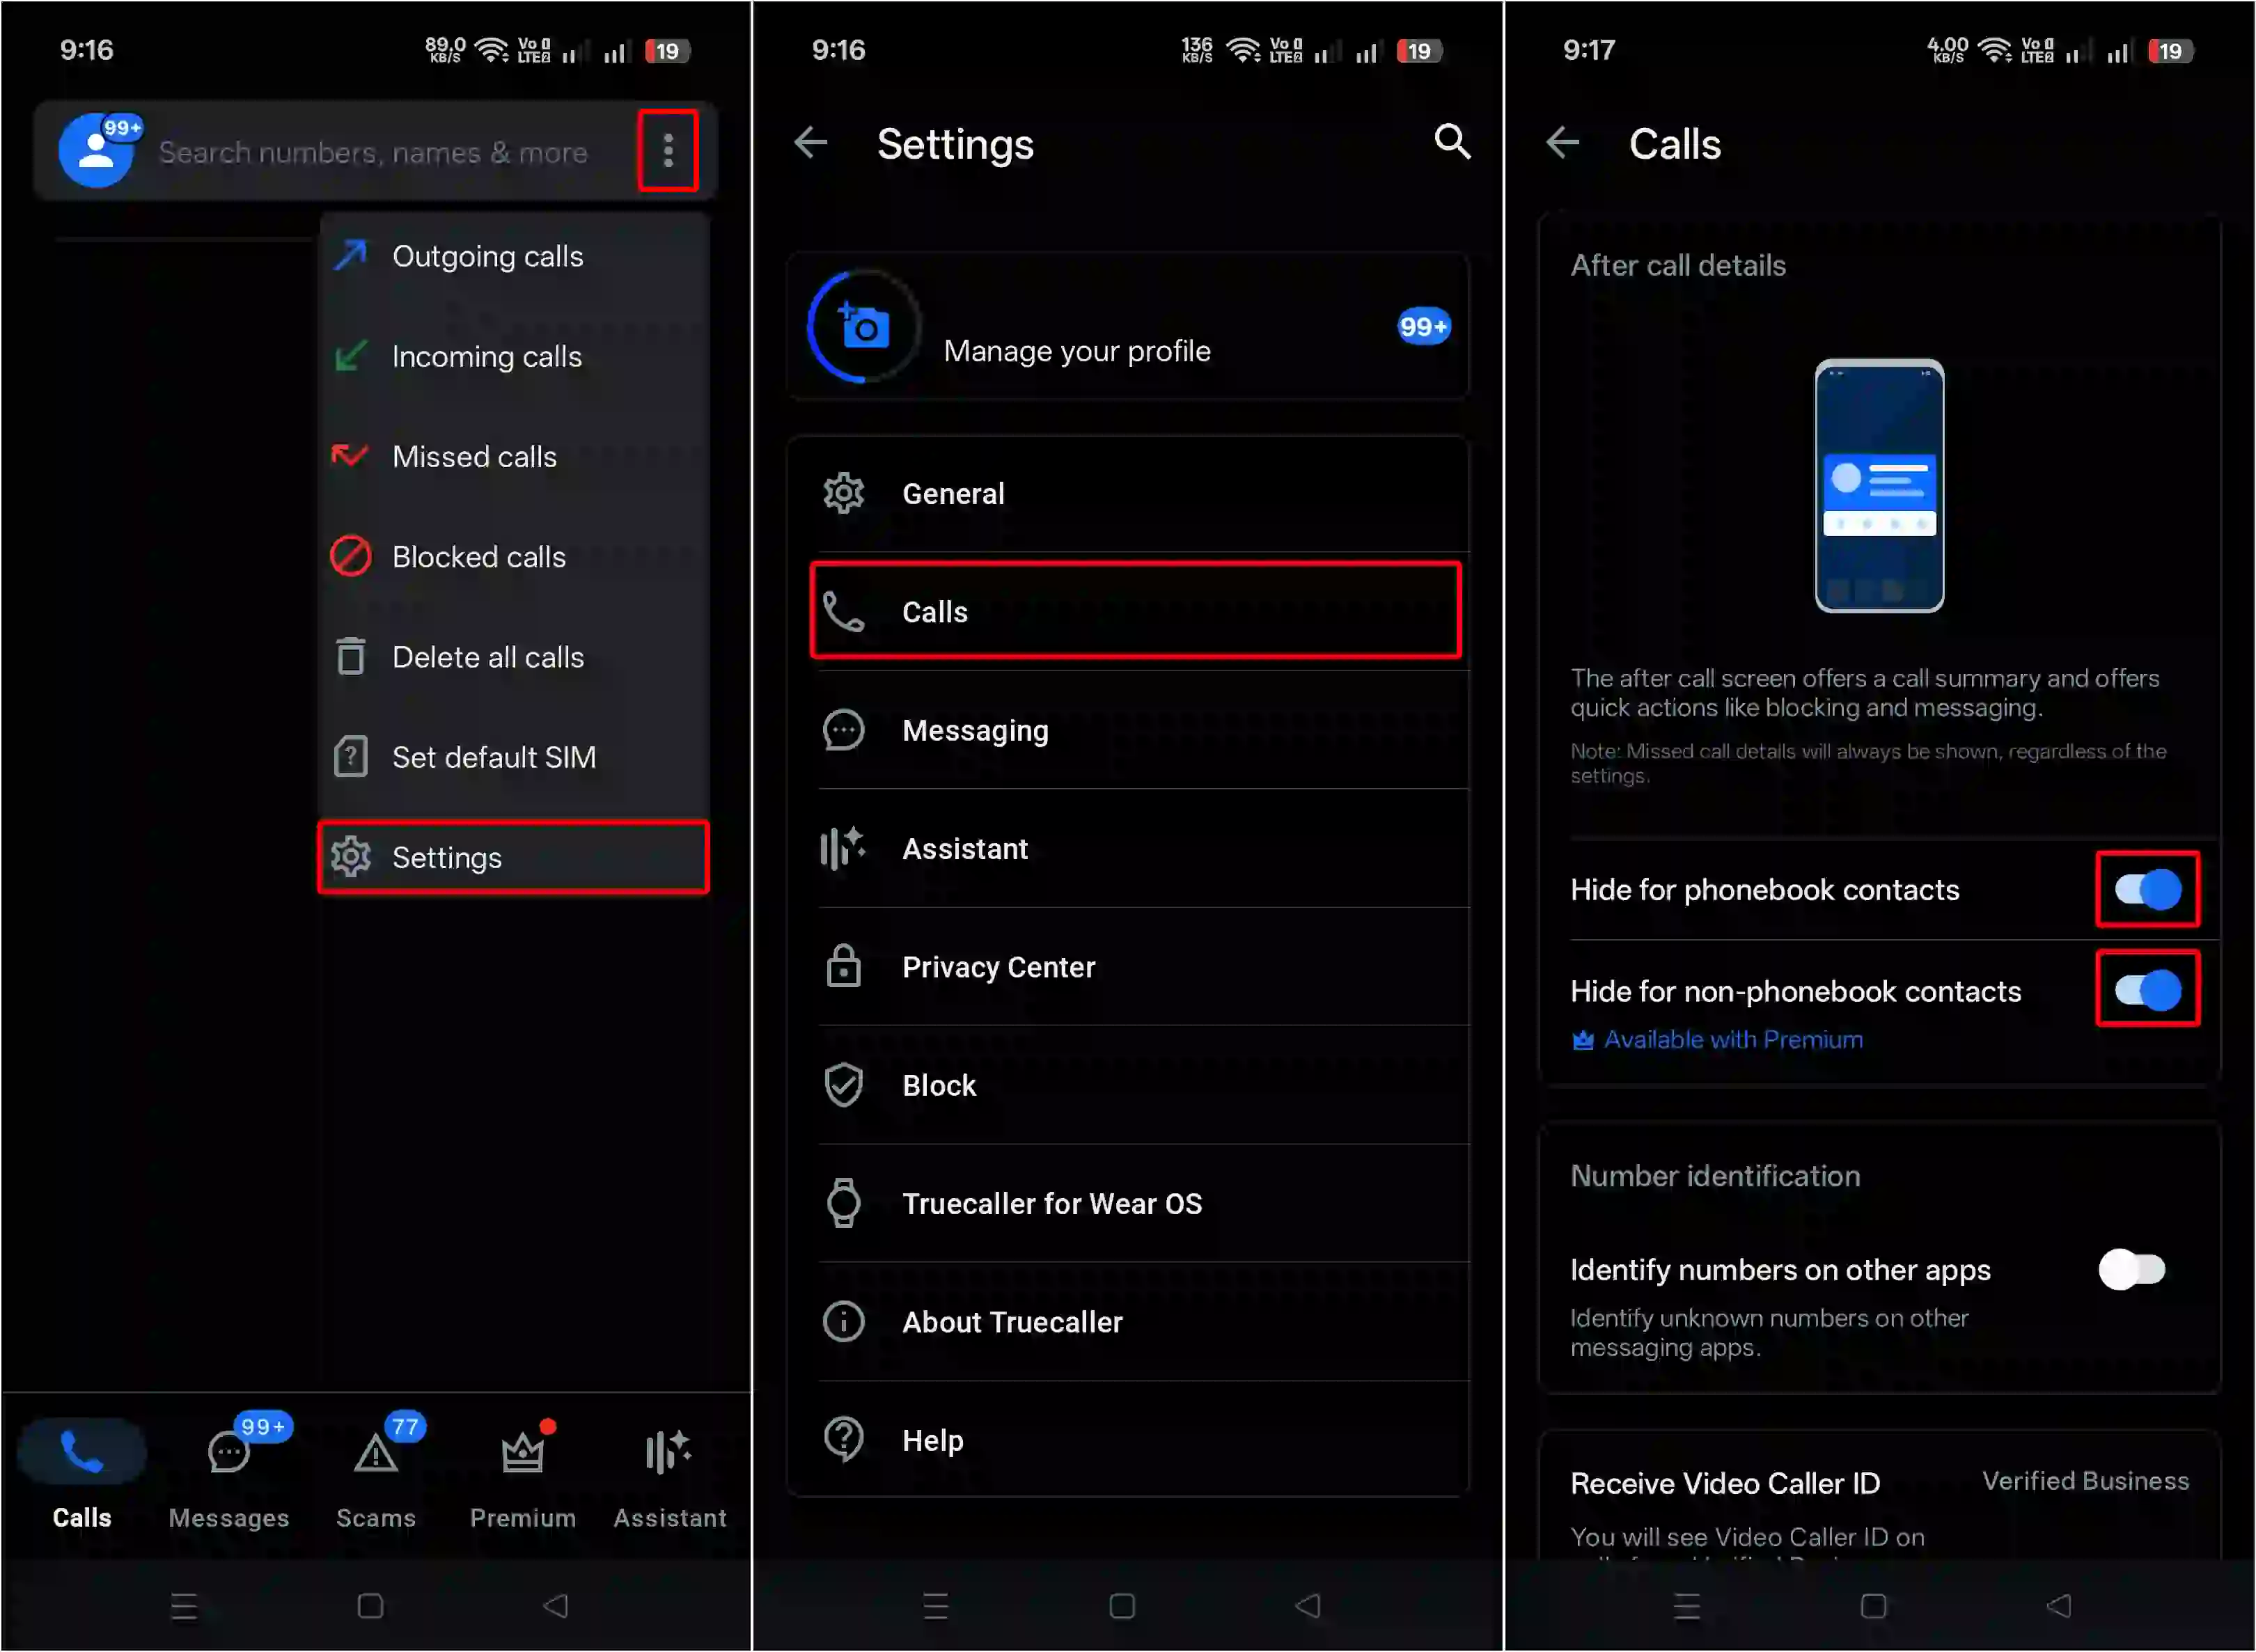This screenshot has width=2256, height=1652.
Task: Open the Assistant settings row
Action: 1128,849
